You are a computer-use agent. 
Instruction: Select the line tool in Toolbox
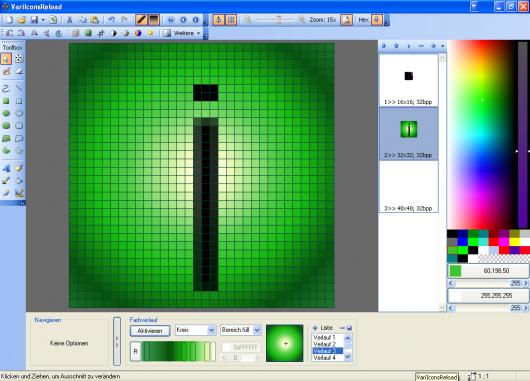coord(19,88)
